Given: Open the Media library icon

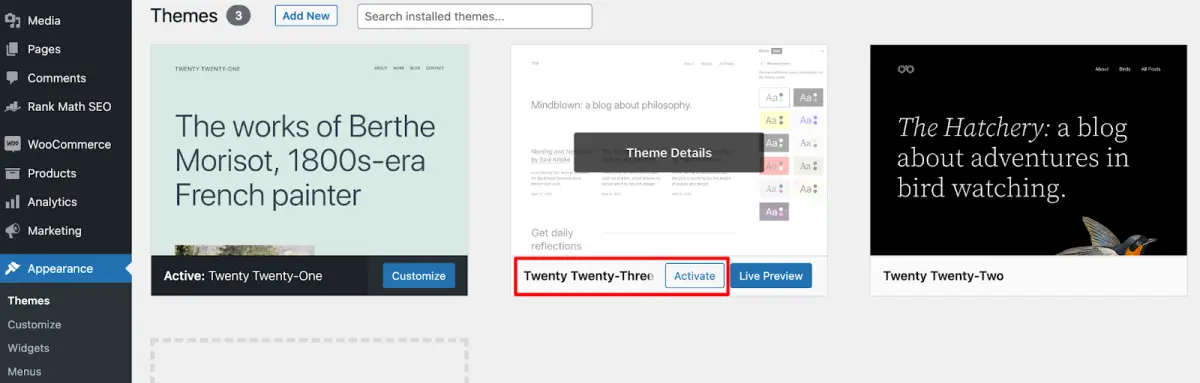Looking at the screenshot, I should 13,20.
